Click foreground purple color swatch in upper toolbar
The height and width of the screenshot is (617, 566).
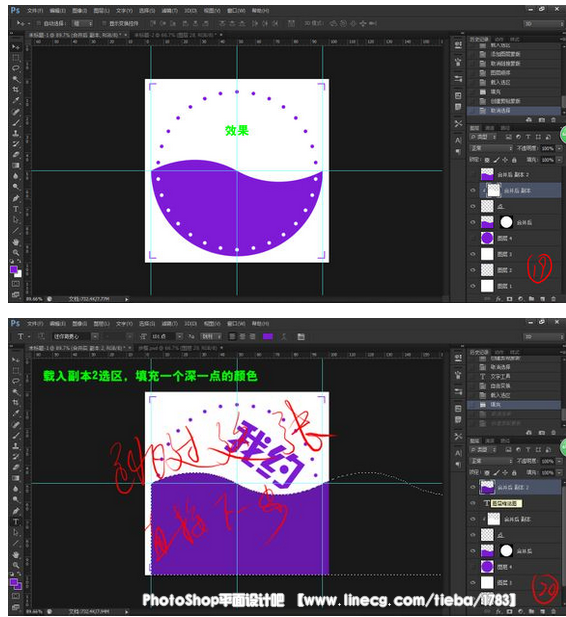[14, 270]
